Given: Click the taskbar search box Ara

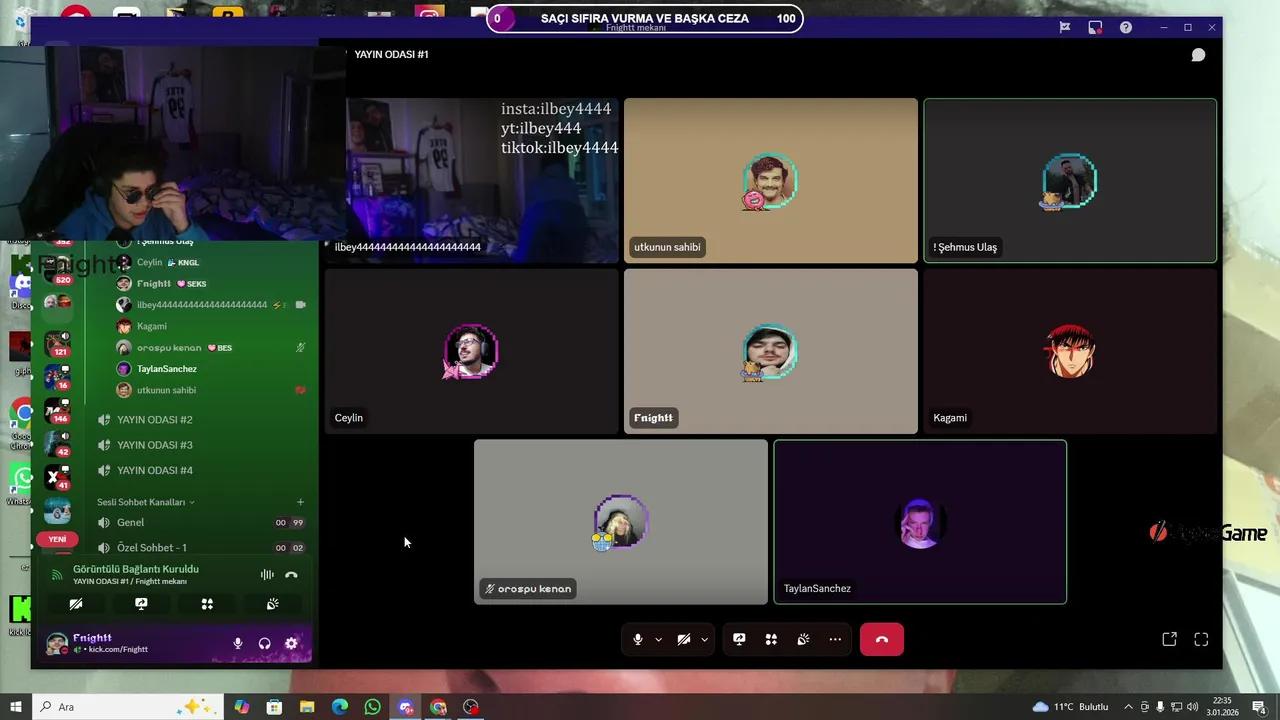Looking at the screenshot, I should 130,707.
